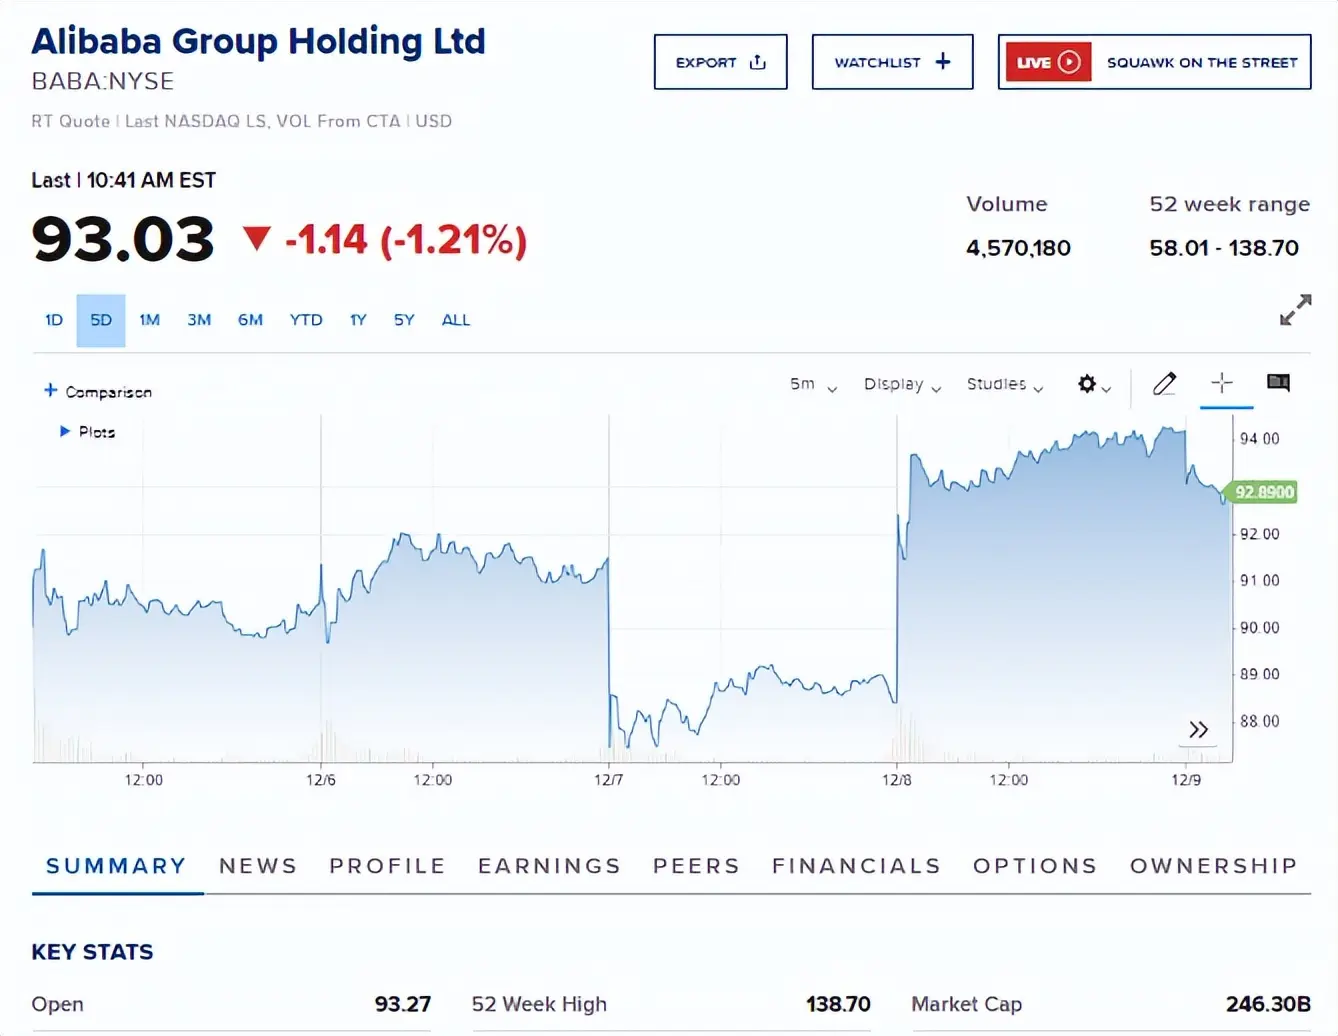This screenshot has width=1338, height=1036.
Task: Expand the Plots disclosure triangle
Action: 65,432
